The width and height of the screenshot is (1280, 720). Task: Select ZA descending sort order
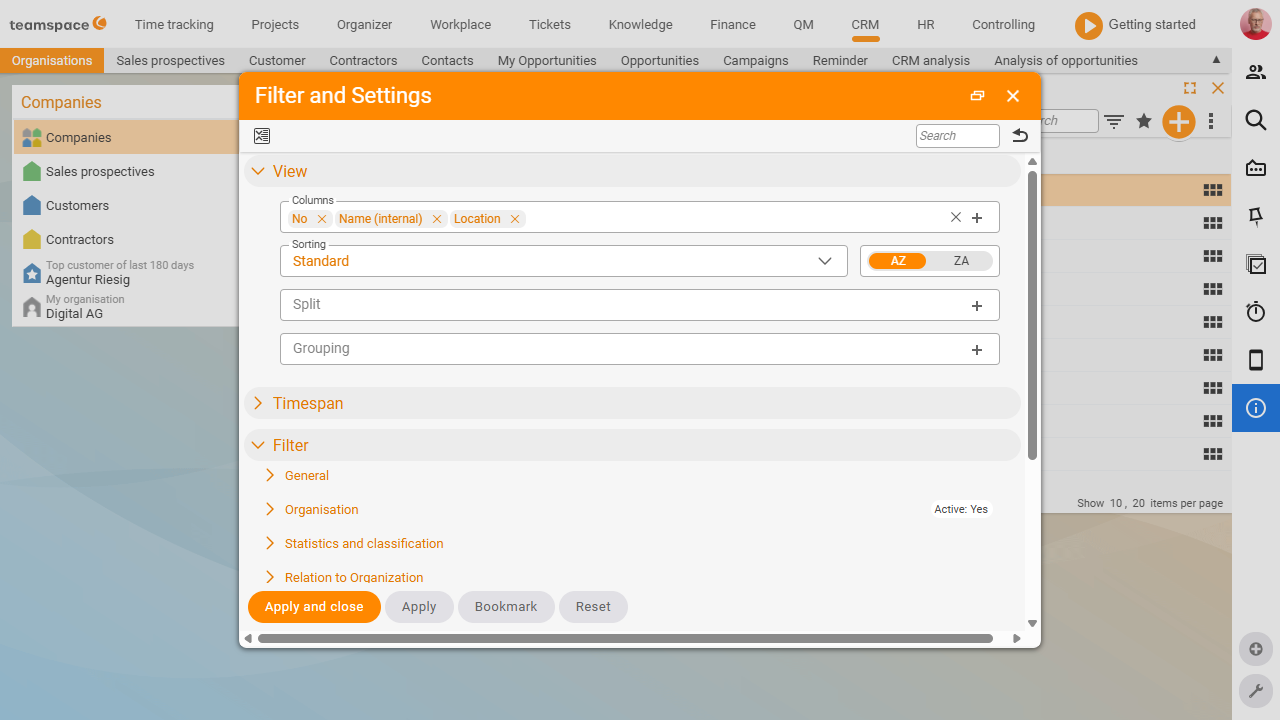(961, 261)
